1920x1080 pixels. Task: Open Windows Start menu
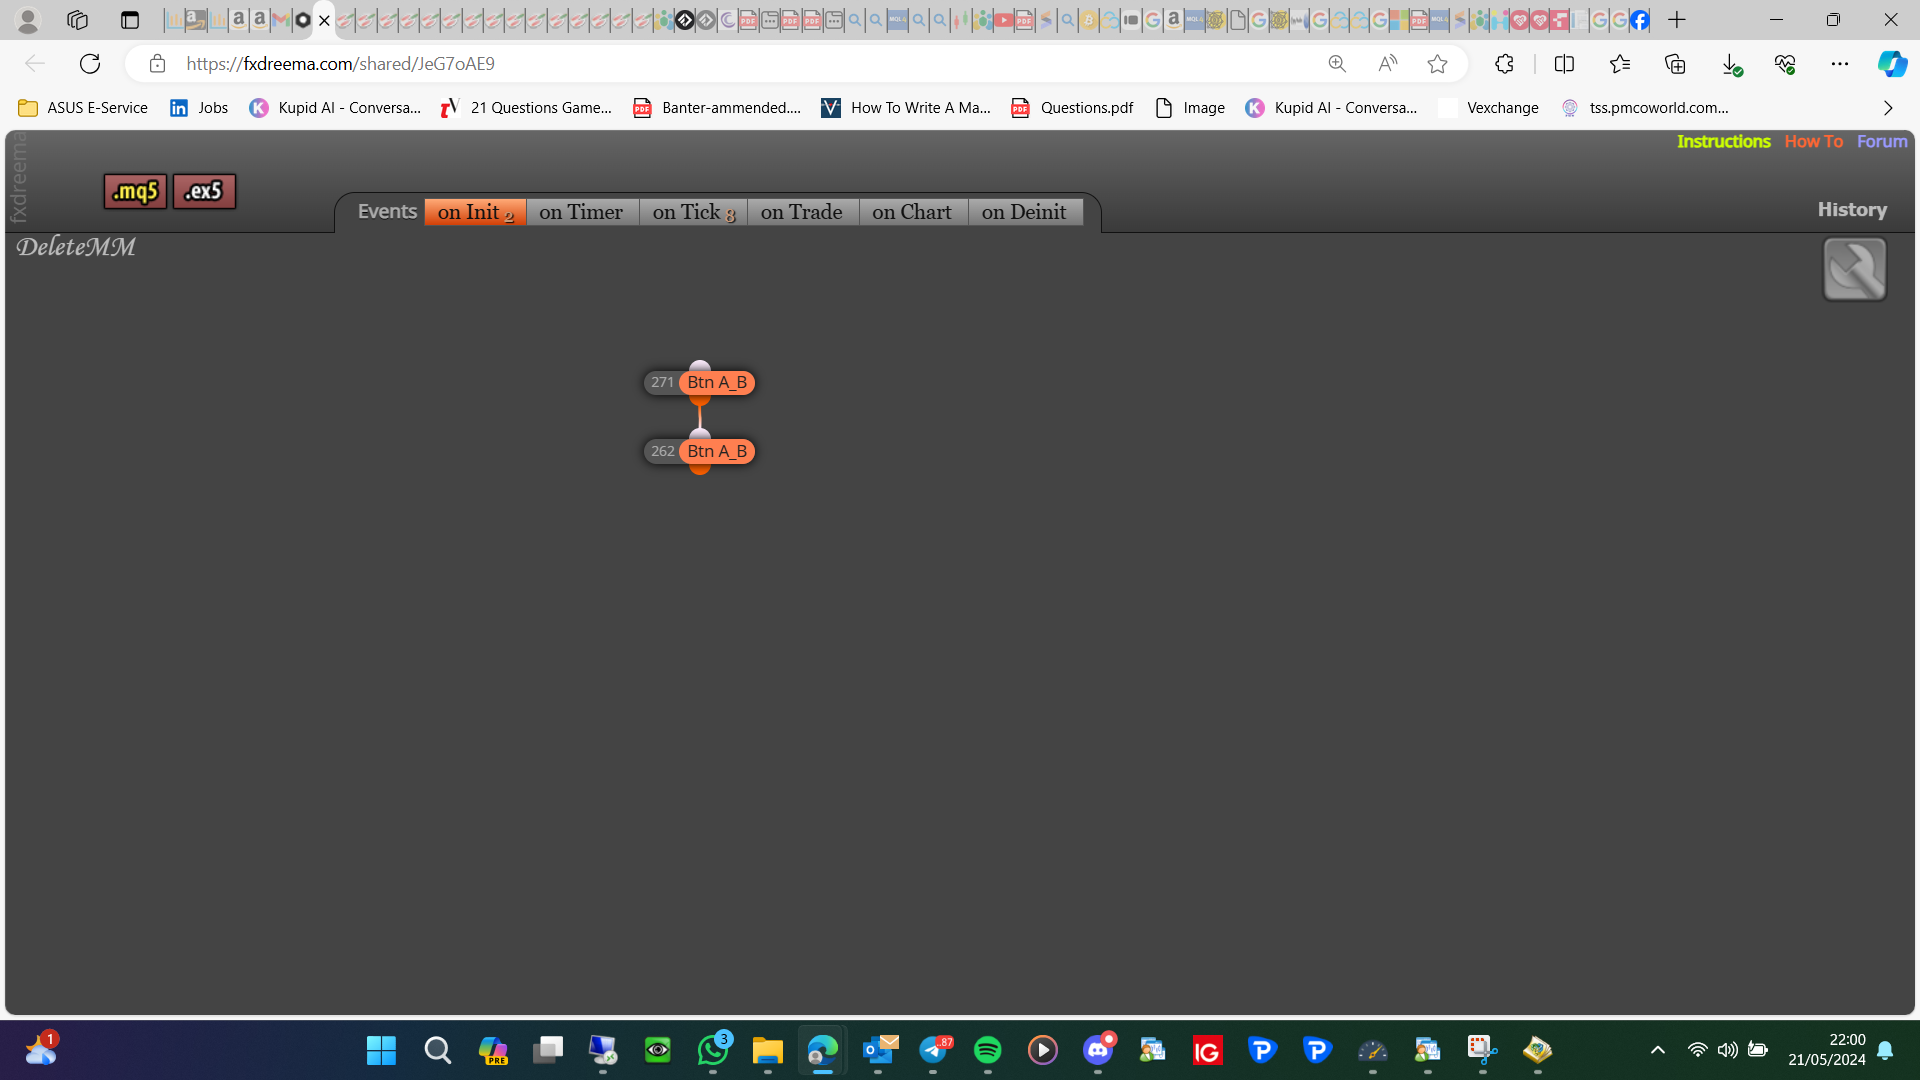381,1050
